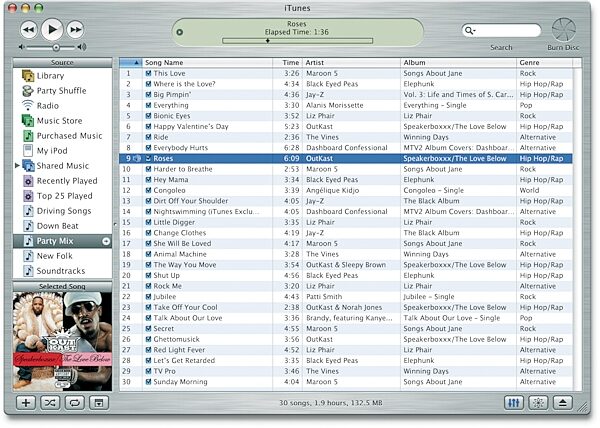Uncheck the Roses song checkbox

click(148, 158)
